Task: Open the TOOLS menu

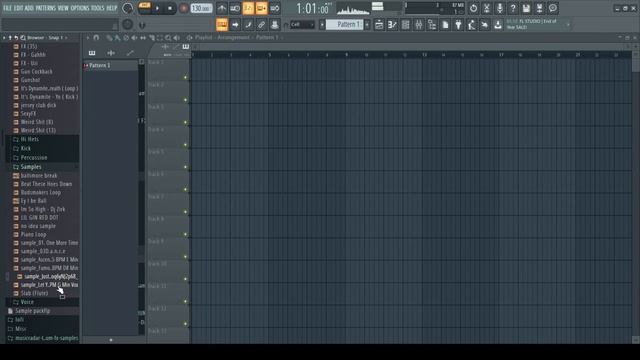Action: 98,8
